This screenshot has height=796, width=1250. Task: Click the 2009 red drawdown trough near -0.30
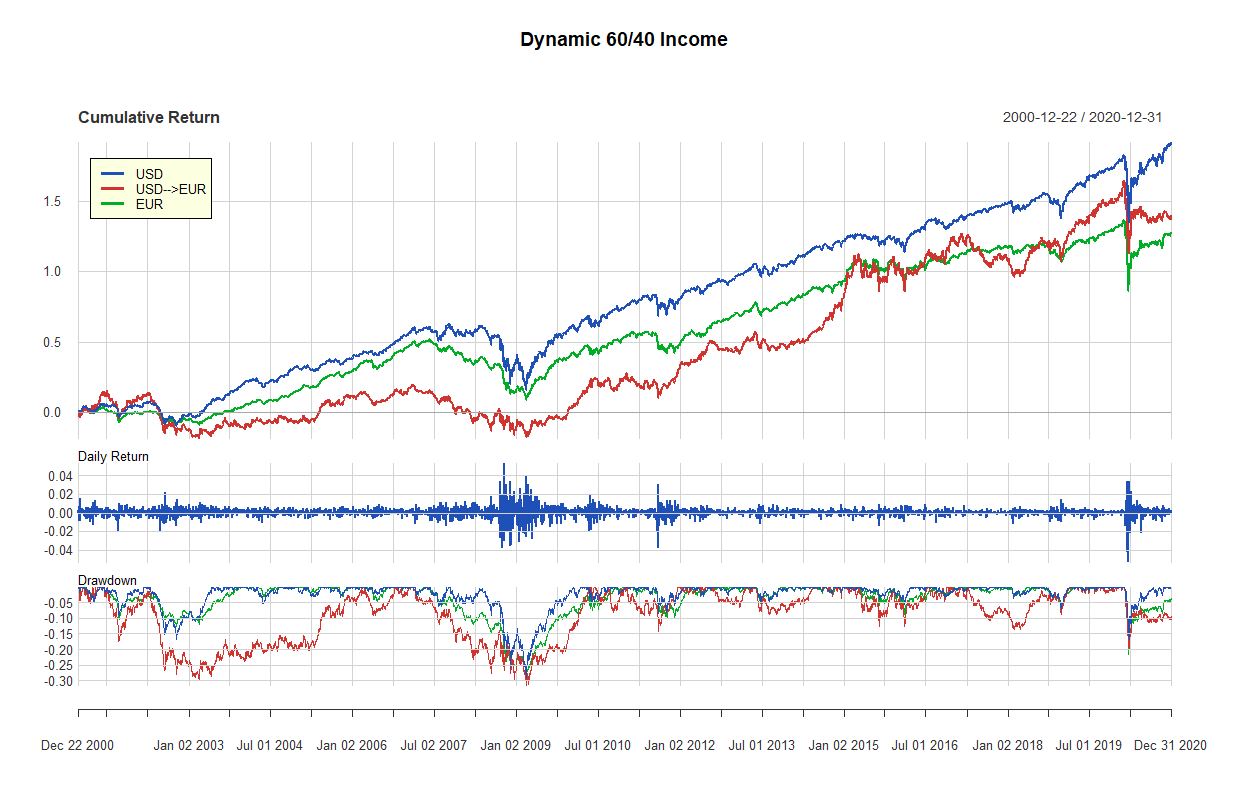click(x=527, y=679)
